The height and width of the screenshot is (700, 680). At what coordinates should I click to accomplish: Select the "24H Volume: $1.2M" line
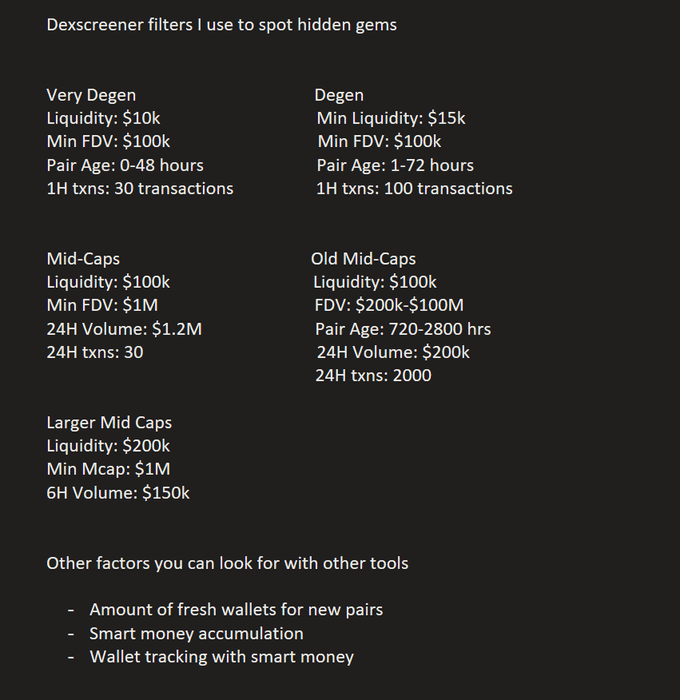click(124, 328)
